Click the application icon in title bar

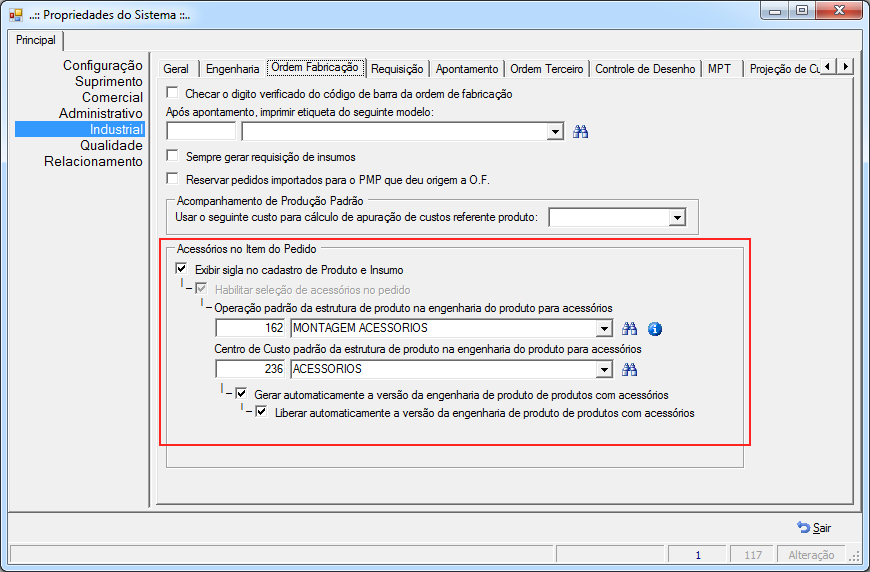tap(16, 15)
